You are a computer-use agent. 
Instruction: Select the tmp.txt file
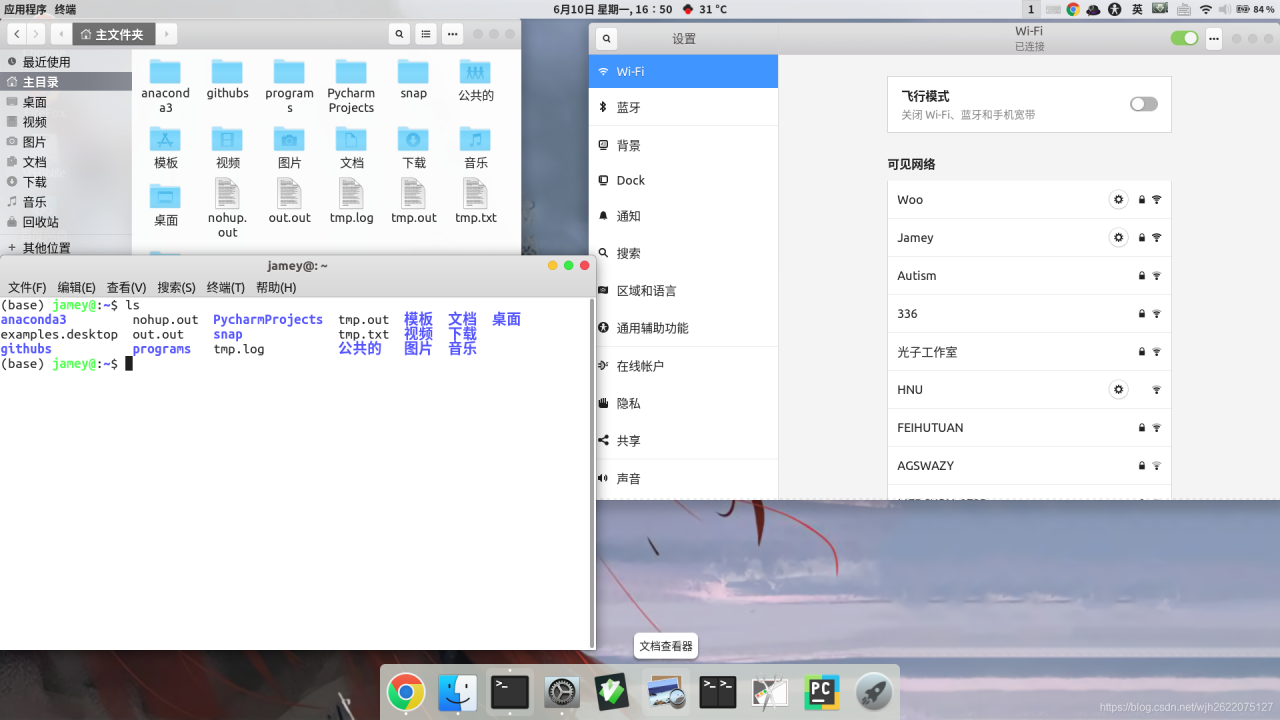(x=475, y=201)
